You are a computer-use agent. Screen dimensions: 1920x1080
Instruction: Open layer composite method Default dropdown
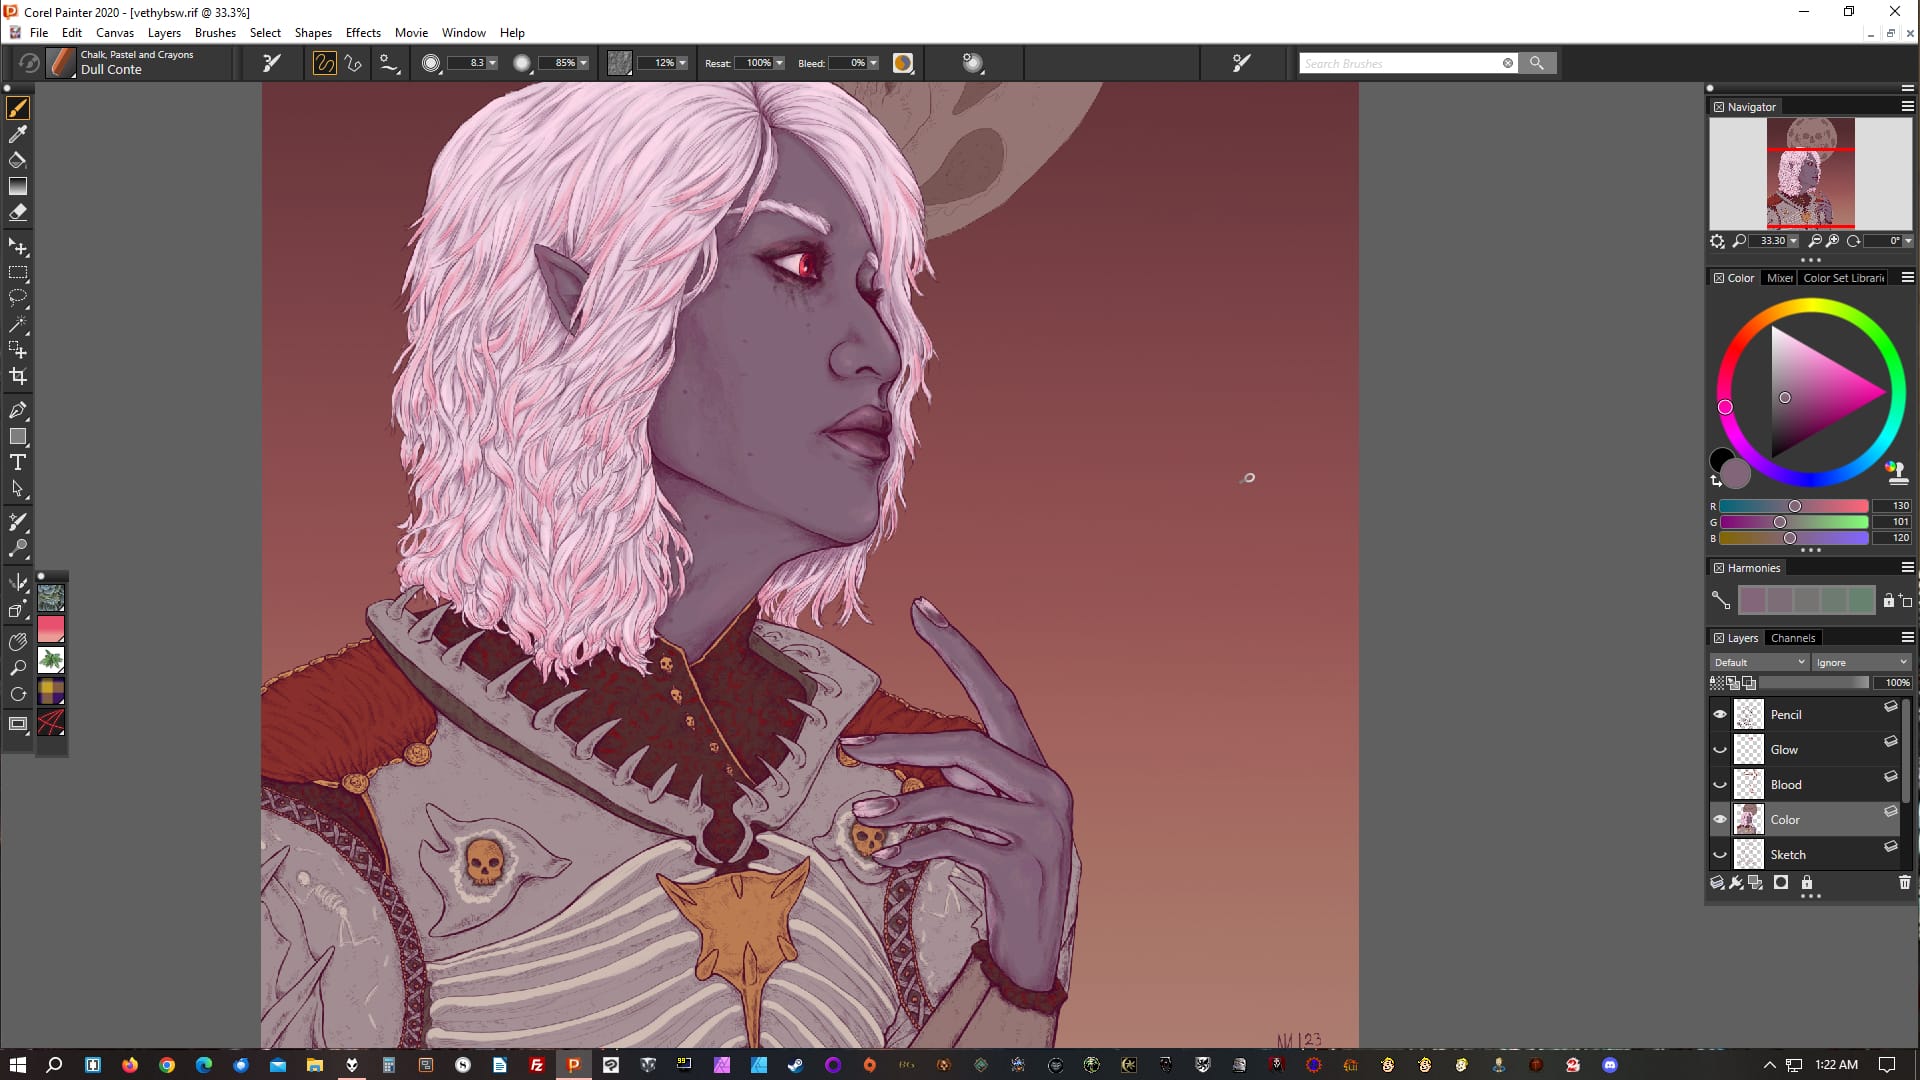1759,662
